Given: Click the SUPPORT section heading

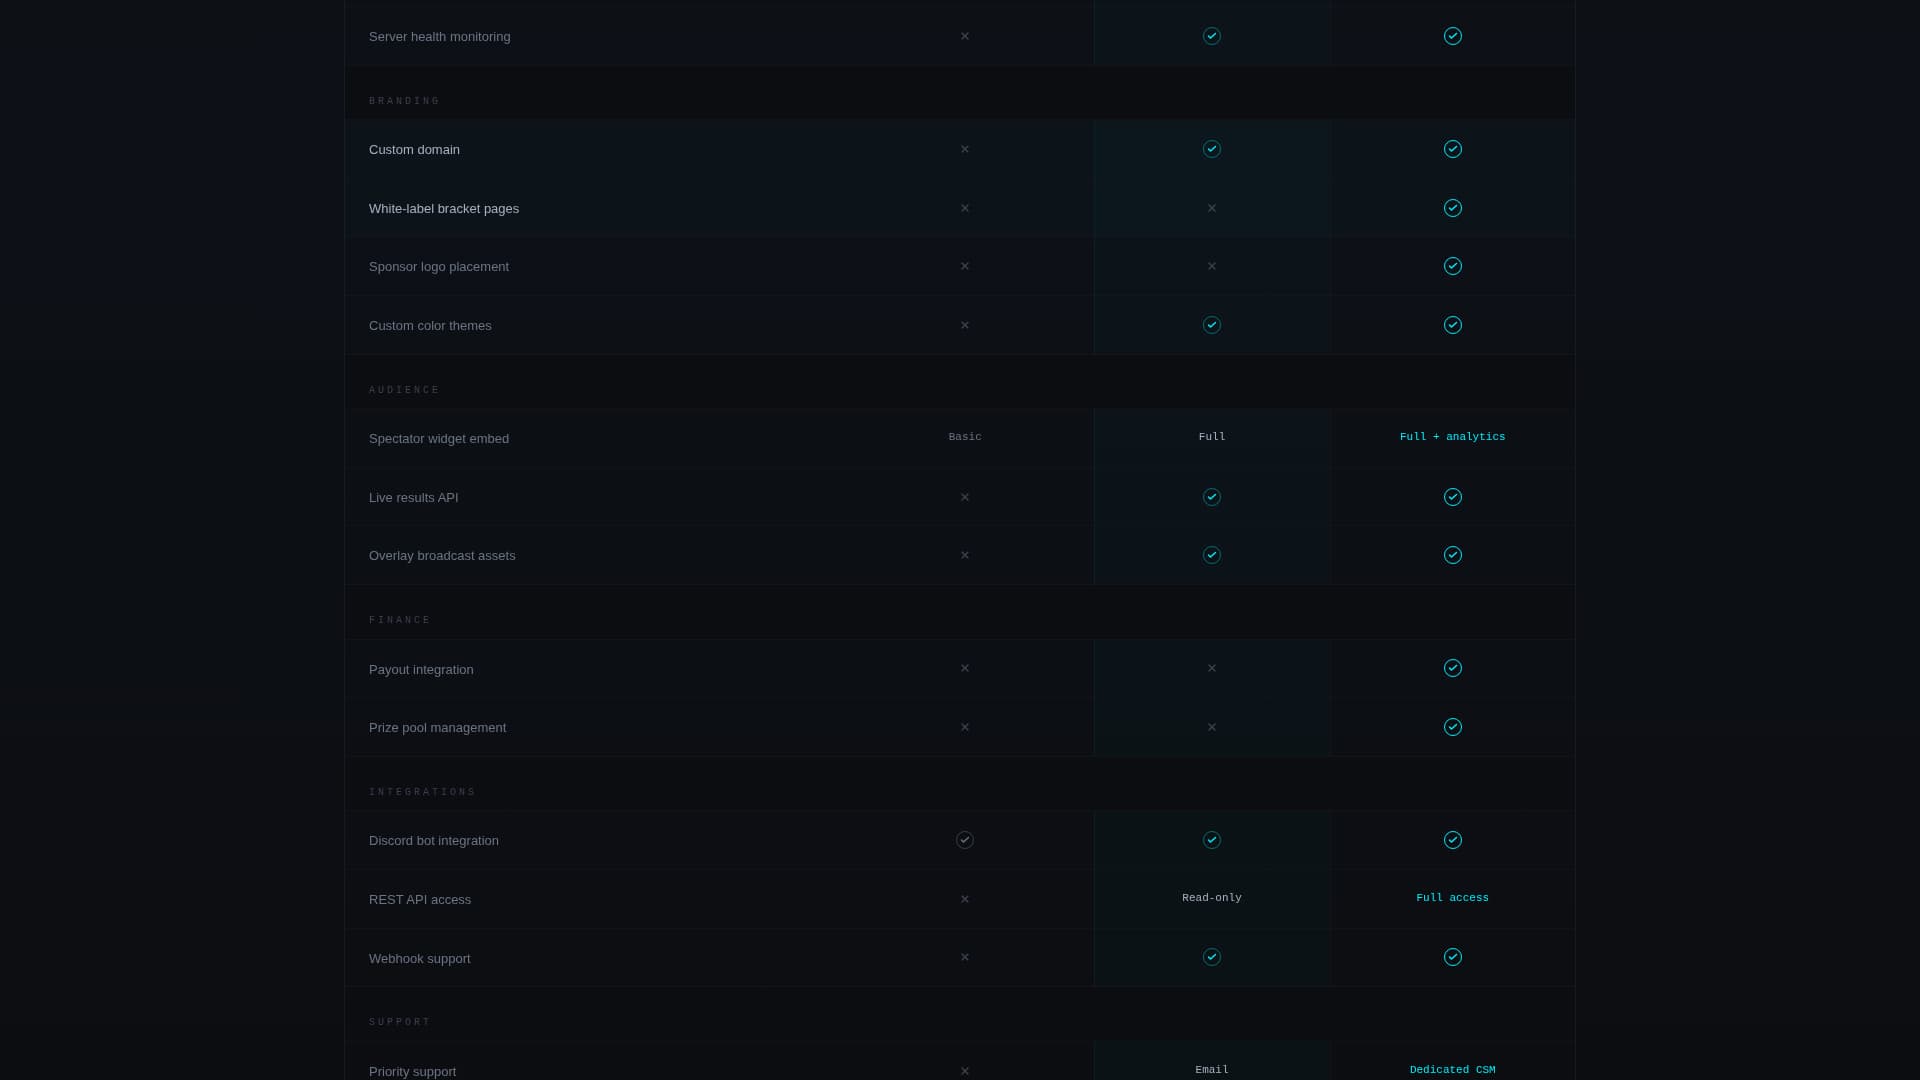Looking at the screenshot, I should 400,1022.
